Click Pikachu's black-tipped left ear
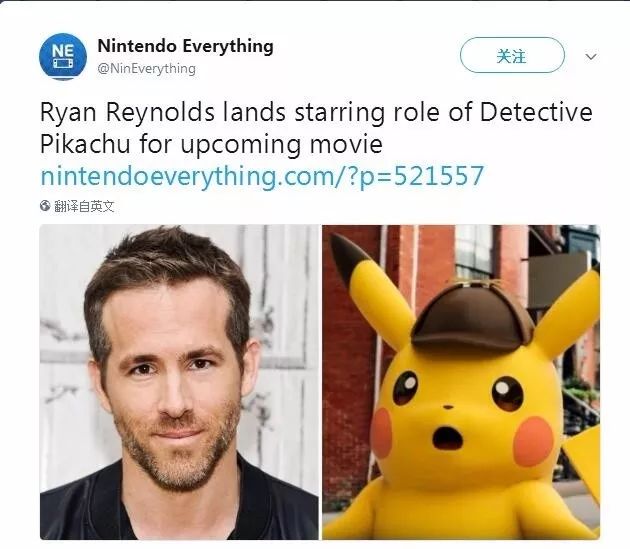Screen dimensions: 630x549 click(x=370, y=289)
